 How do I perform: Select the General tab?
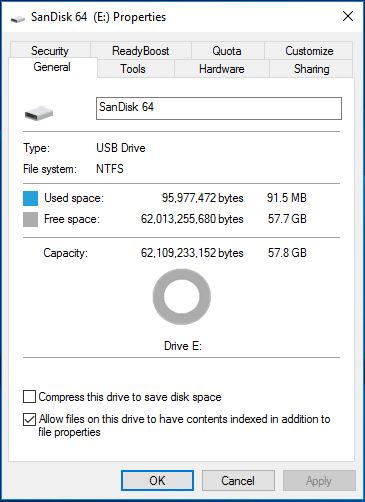[52, 67]
